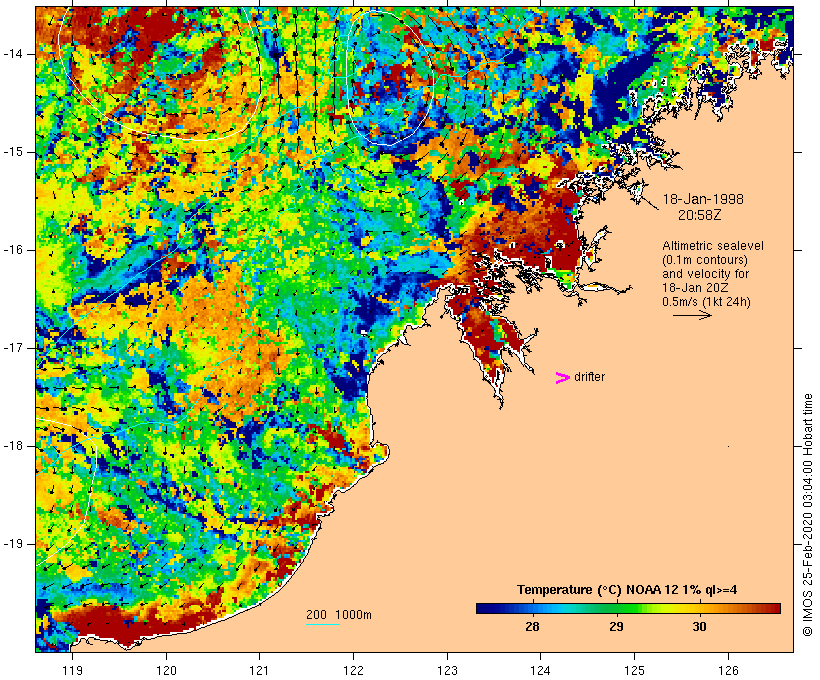
Task: Click the 'and velocity for' legend line
Action: (705, 274)
